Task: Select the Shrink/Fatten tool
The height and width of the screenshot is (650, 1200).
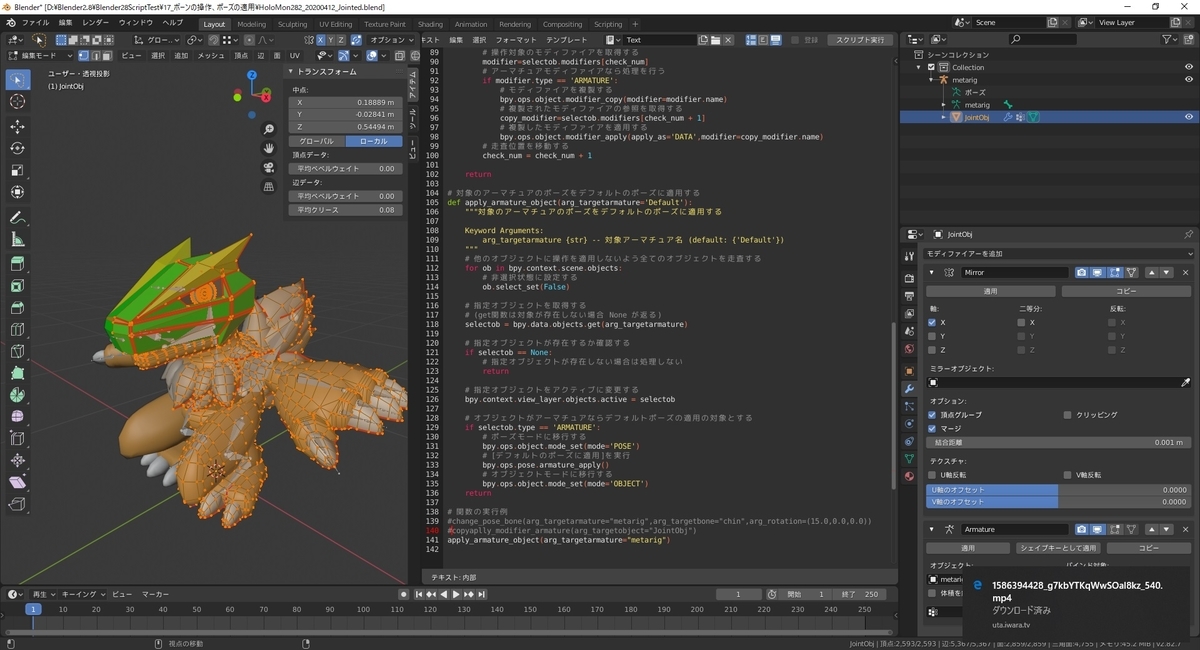Action: [17, 460]
